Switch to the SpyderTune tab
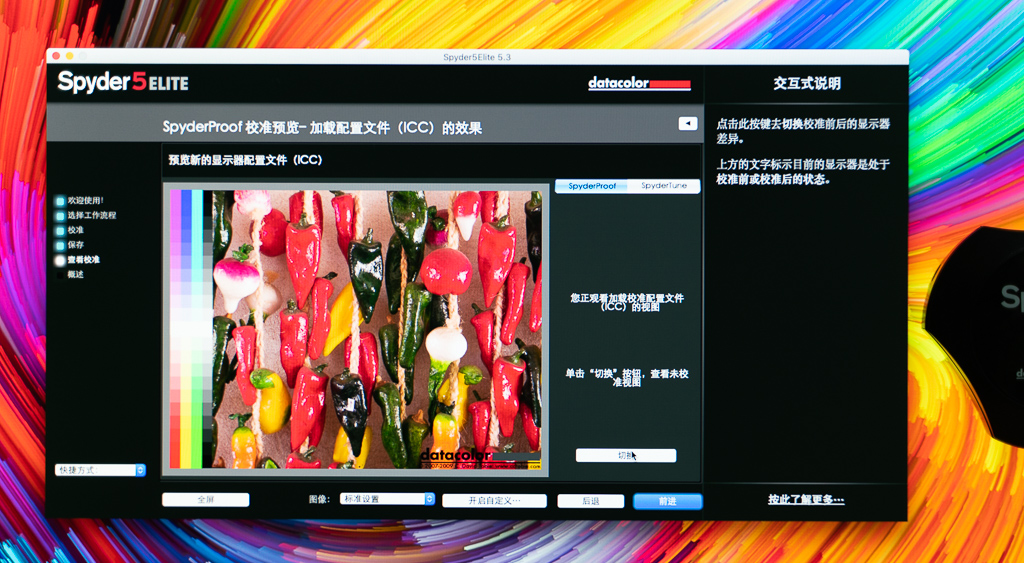 664,186
